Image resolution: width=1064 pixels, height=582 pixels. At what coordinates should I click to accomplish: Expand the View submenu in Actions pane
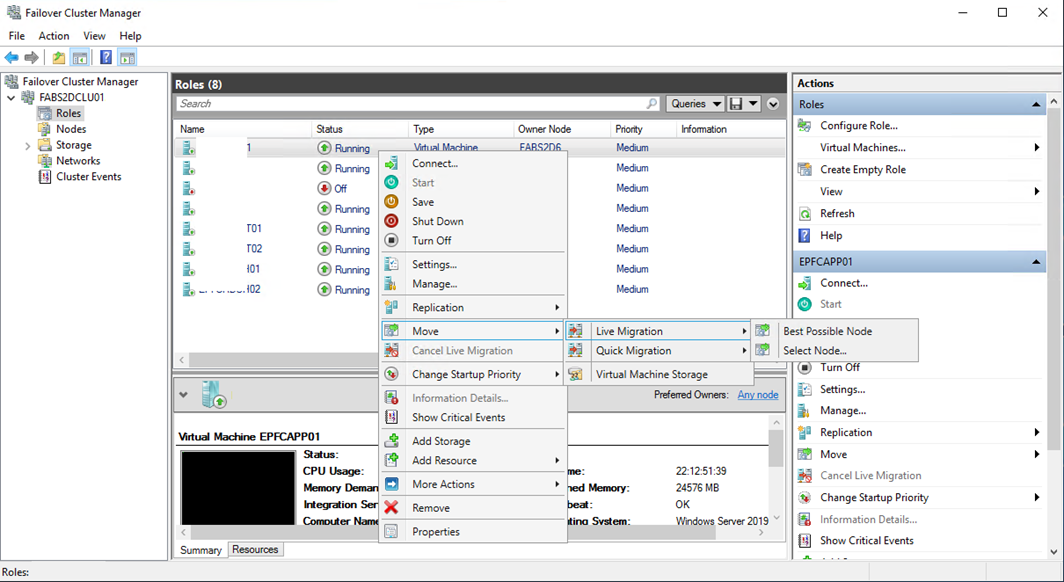(1037, 191)
